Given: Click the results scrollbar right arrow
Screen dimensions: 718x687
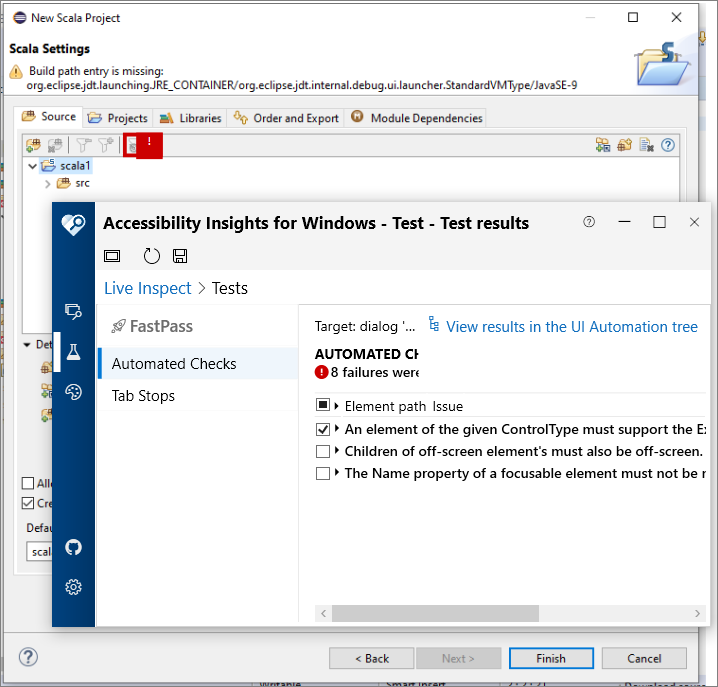Looking at the screenshot, I should click(x=697, y=613).
